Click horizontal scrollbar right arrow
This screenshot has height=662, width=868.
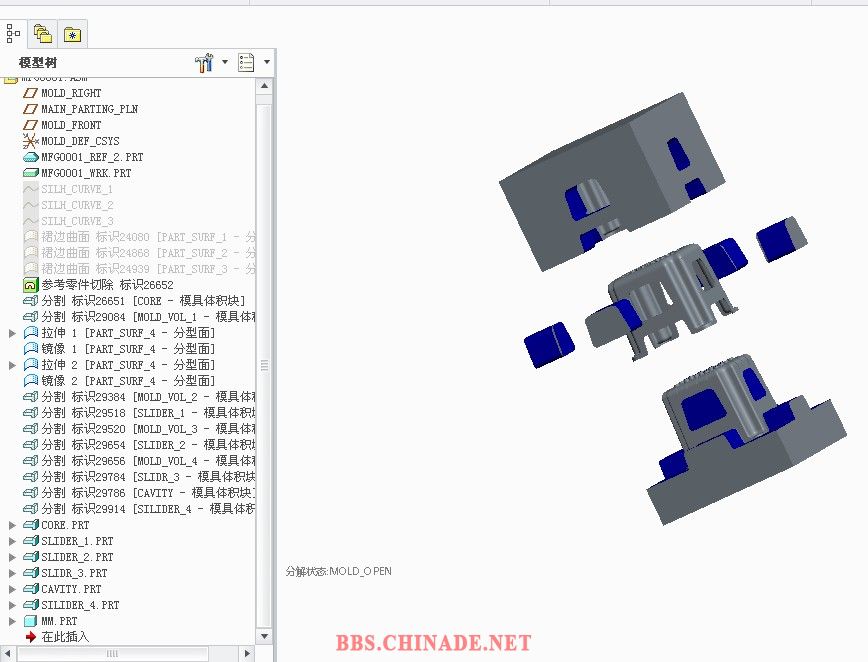coord(247,654)
